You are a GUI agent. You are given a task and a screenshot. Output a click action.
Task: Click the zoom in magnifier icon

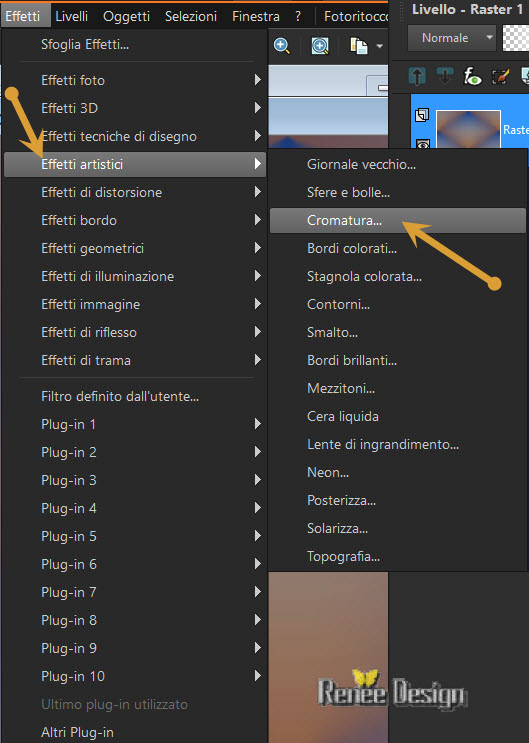[282, 46]
